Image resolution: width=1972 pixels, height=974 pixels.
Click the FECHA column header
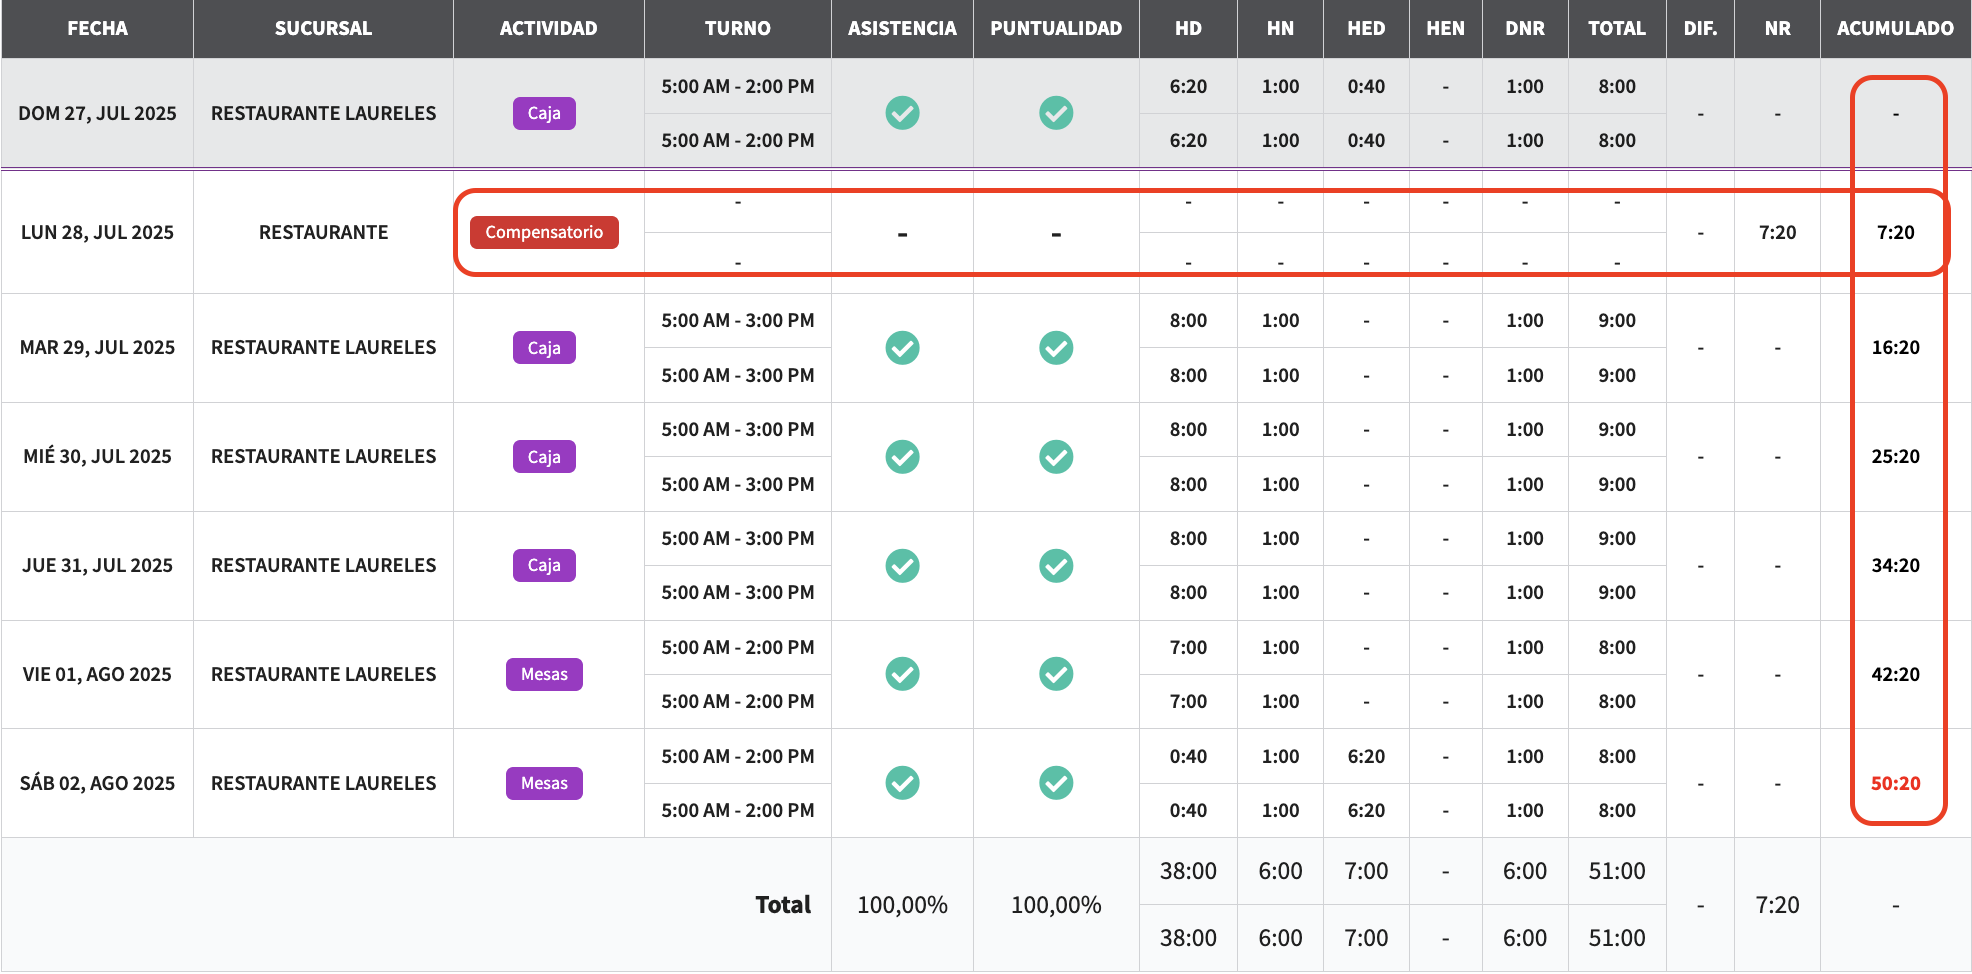coord(97,28)
